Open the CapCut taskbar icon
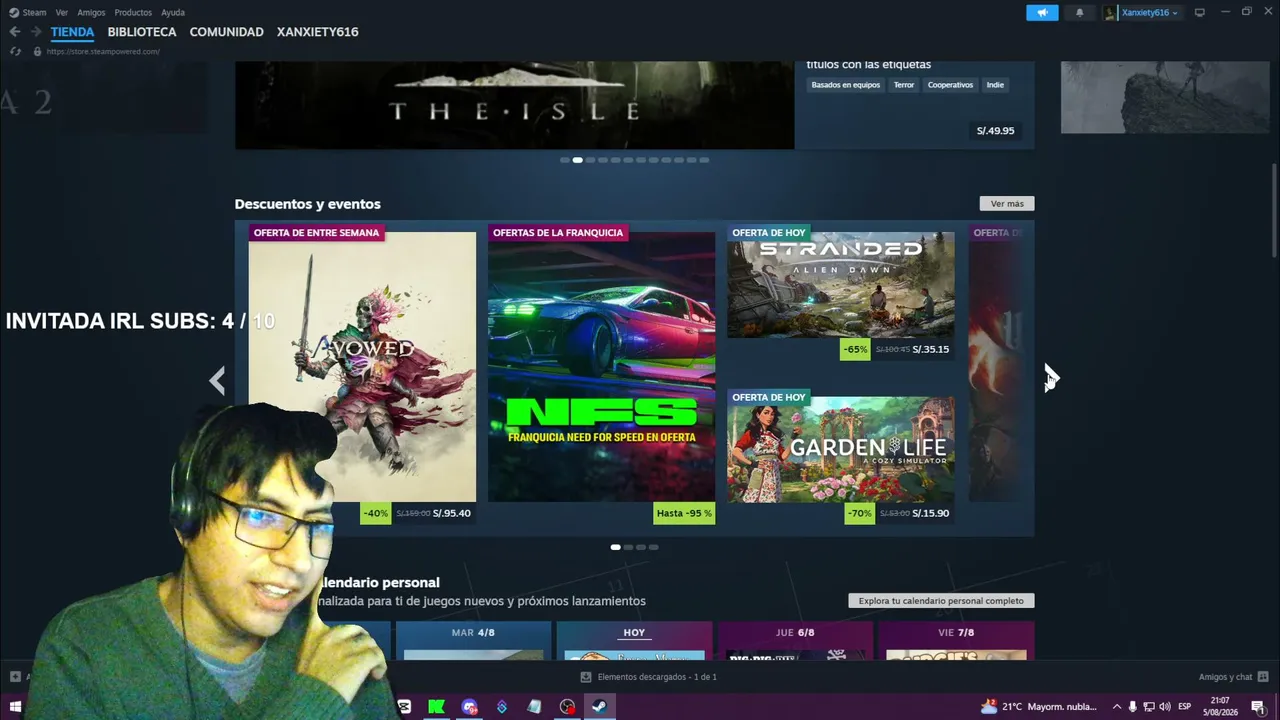The width and height of the screenshot is (1280, 720). (404, 707)
